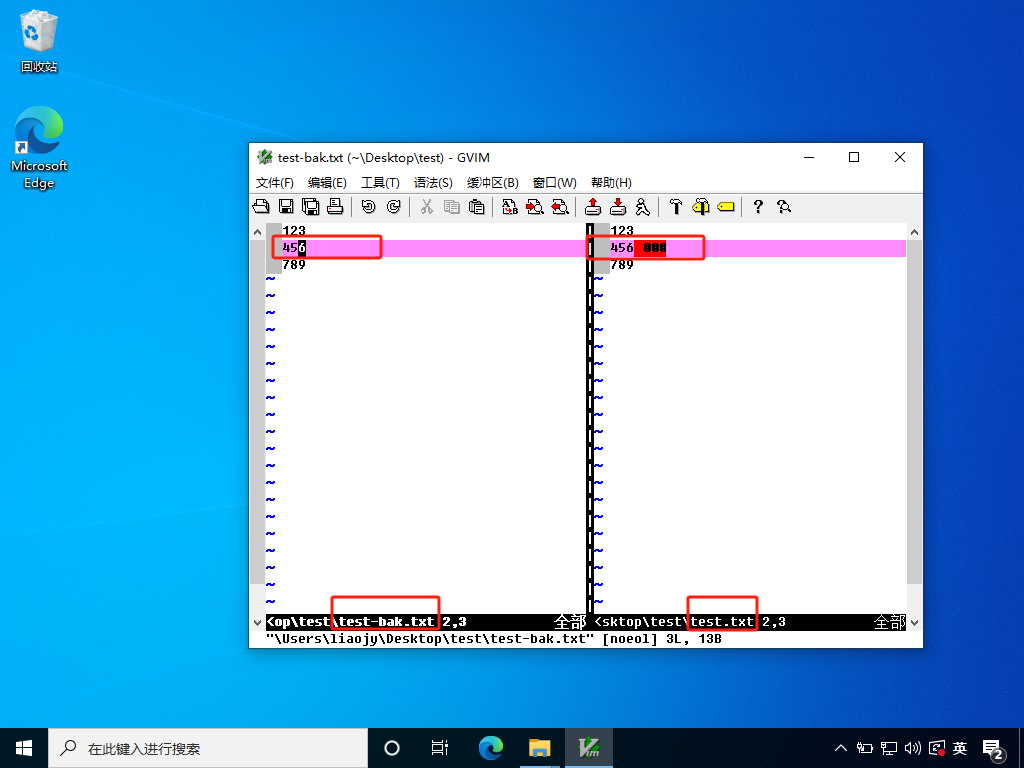Click the Redo toolbar icon
Screen dimensions: 1024x768
[393, 207]
